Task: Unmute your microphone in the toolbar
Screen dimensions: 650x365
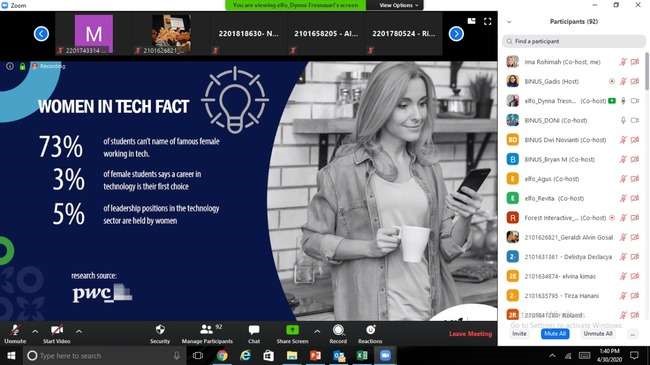Action: 15,330
